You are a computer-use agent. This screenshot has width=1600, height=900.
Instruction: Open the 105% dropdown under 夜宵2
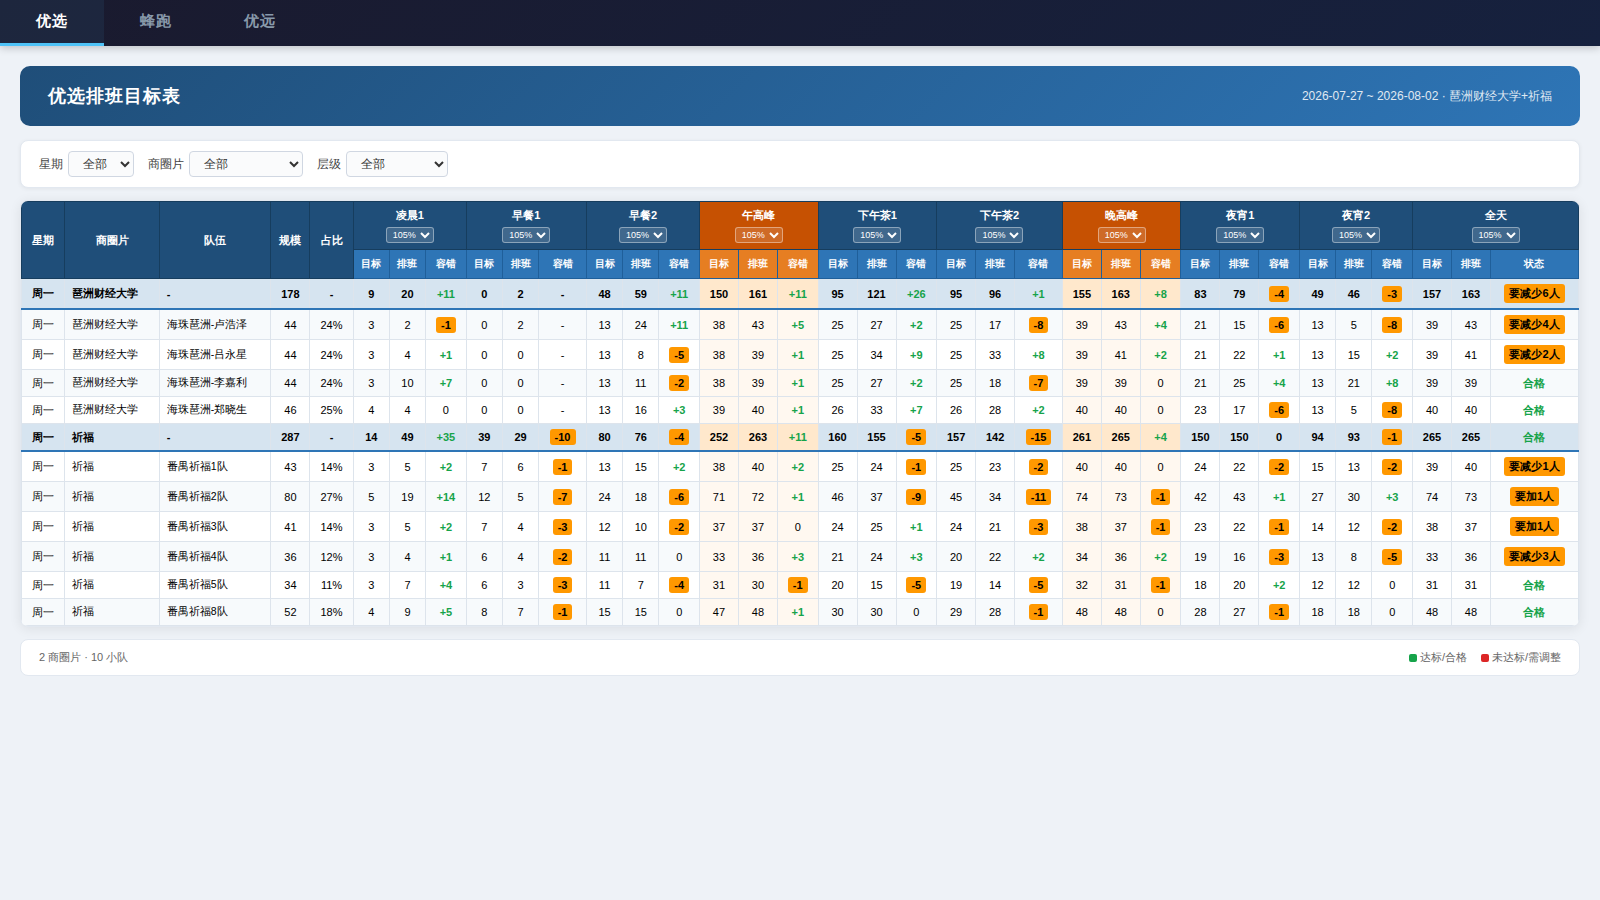pyautogui.click(x=1356, y=235)
